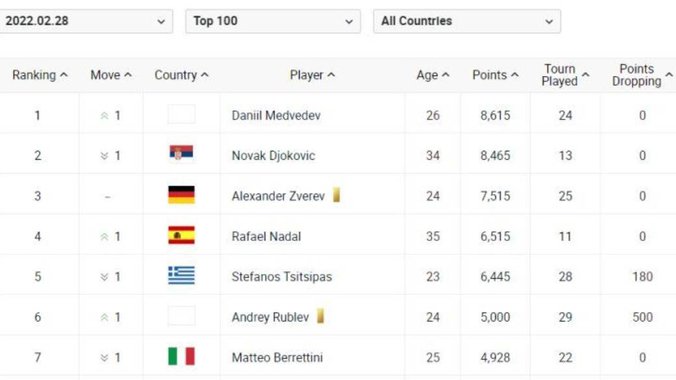676x380 pixels.
Task: Click the Serbia flag icon
Action: pos(181,153)
